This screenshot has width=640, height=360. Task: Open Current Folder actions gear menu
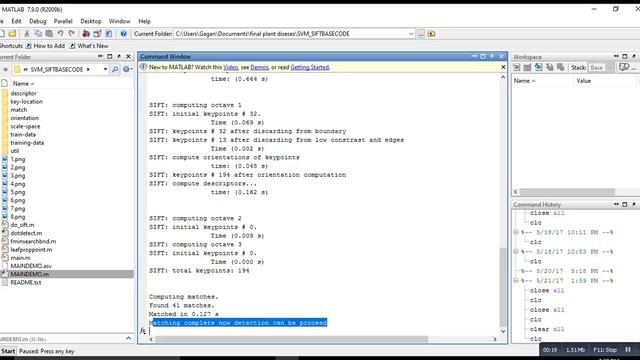(127, 69)
